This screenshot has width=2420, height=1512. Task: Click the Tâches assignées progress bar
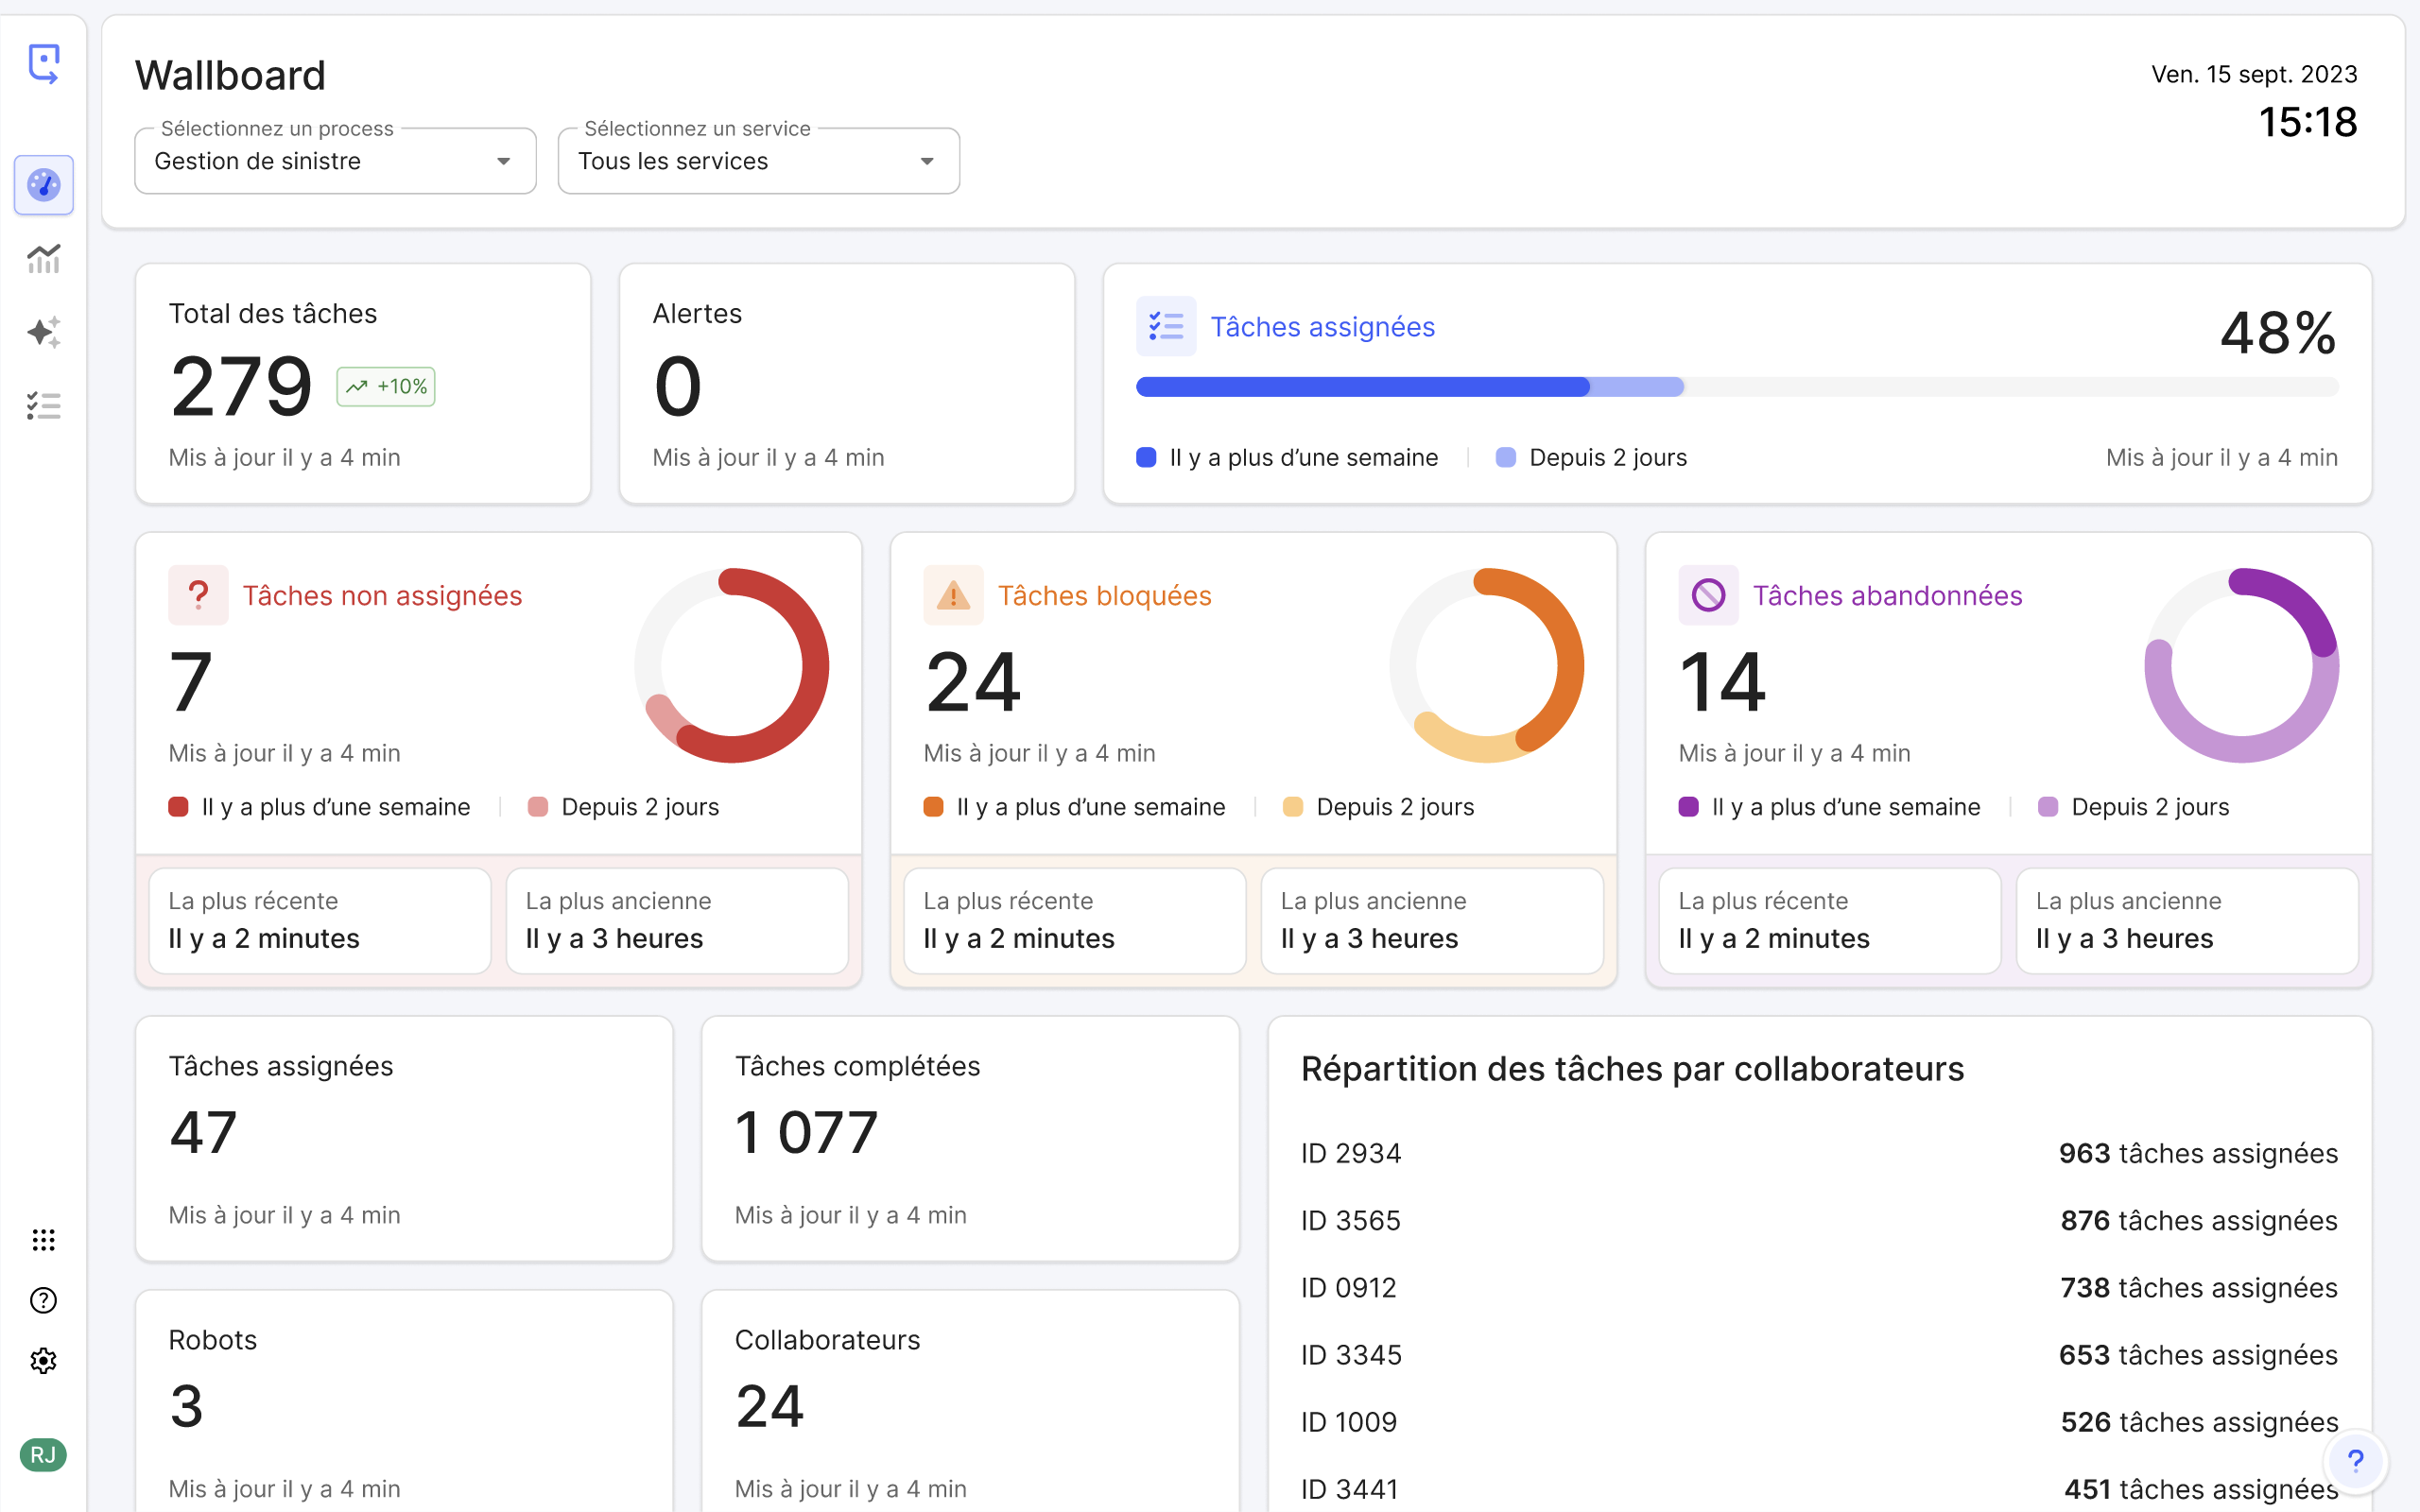tap(1737, 387)
